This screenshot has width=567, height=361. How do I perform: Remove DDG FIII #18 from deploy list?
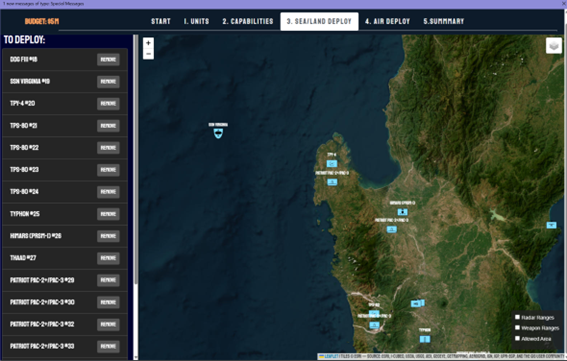108,60
